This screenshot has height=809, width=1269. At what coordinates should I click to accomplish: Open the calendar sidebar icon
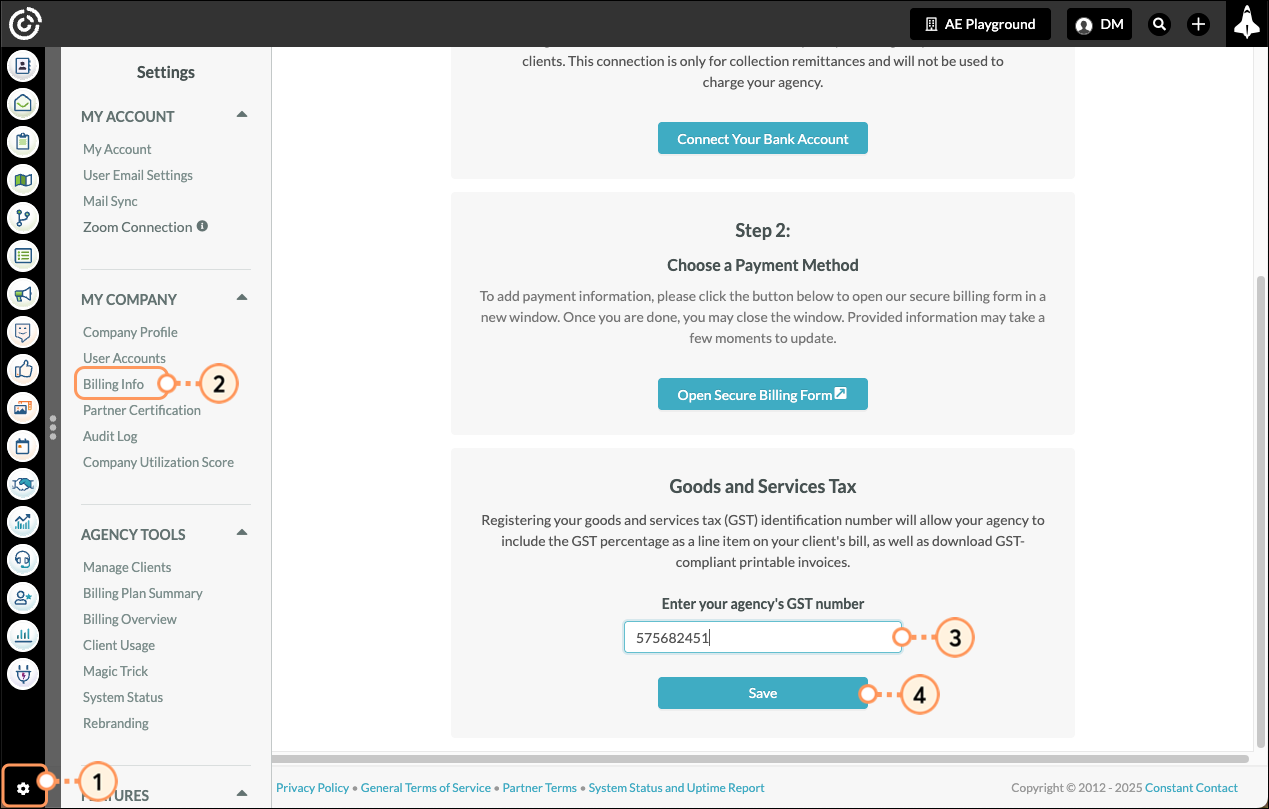click(x=23, y=446)
